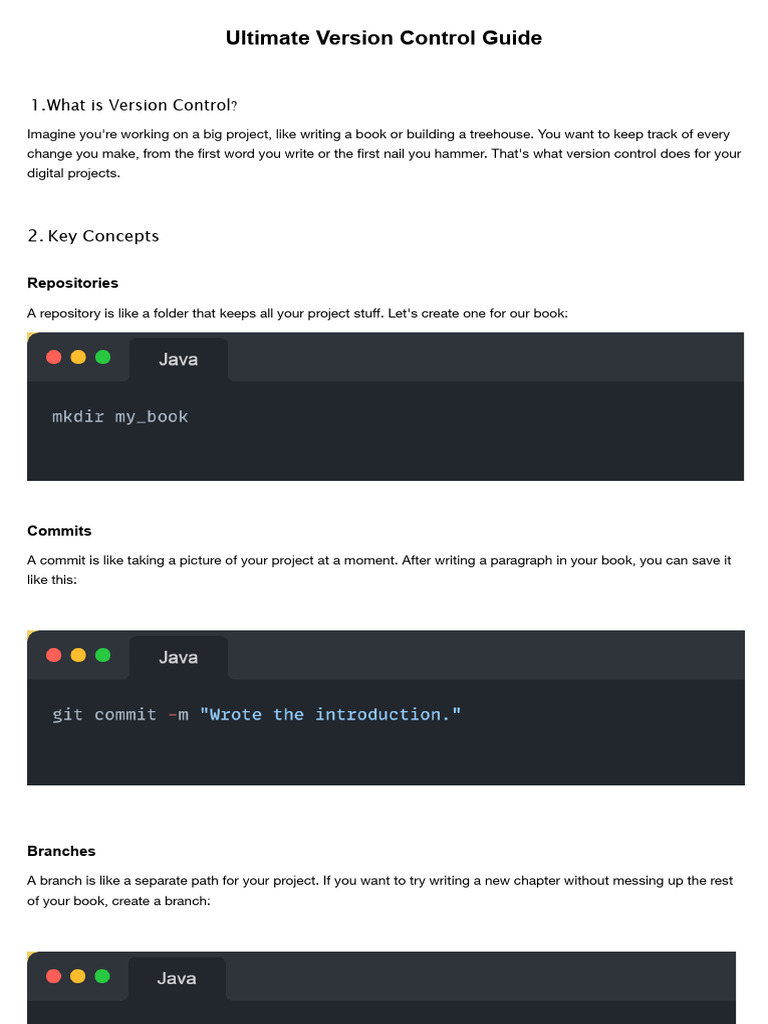
Task: Select Java tab under Branches section
Action: pos(176,978)
